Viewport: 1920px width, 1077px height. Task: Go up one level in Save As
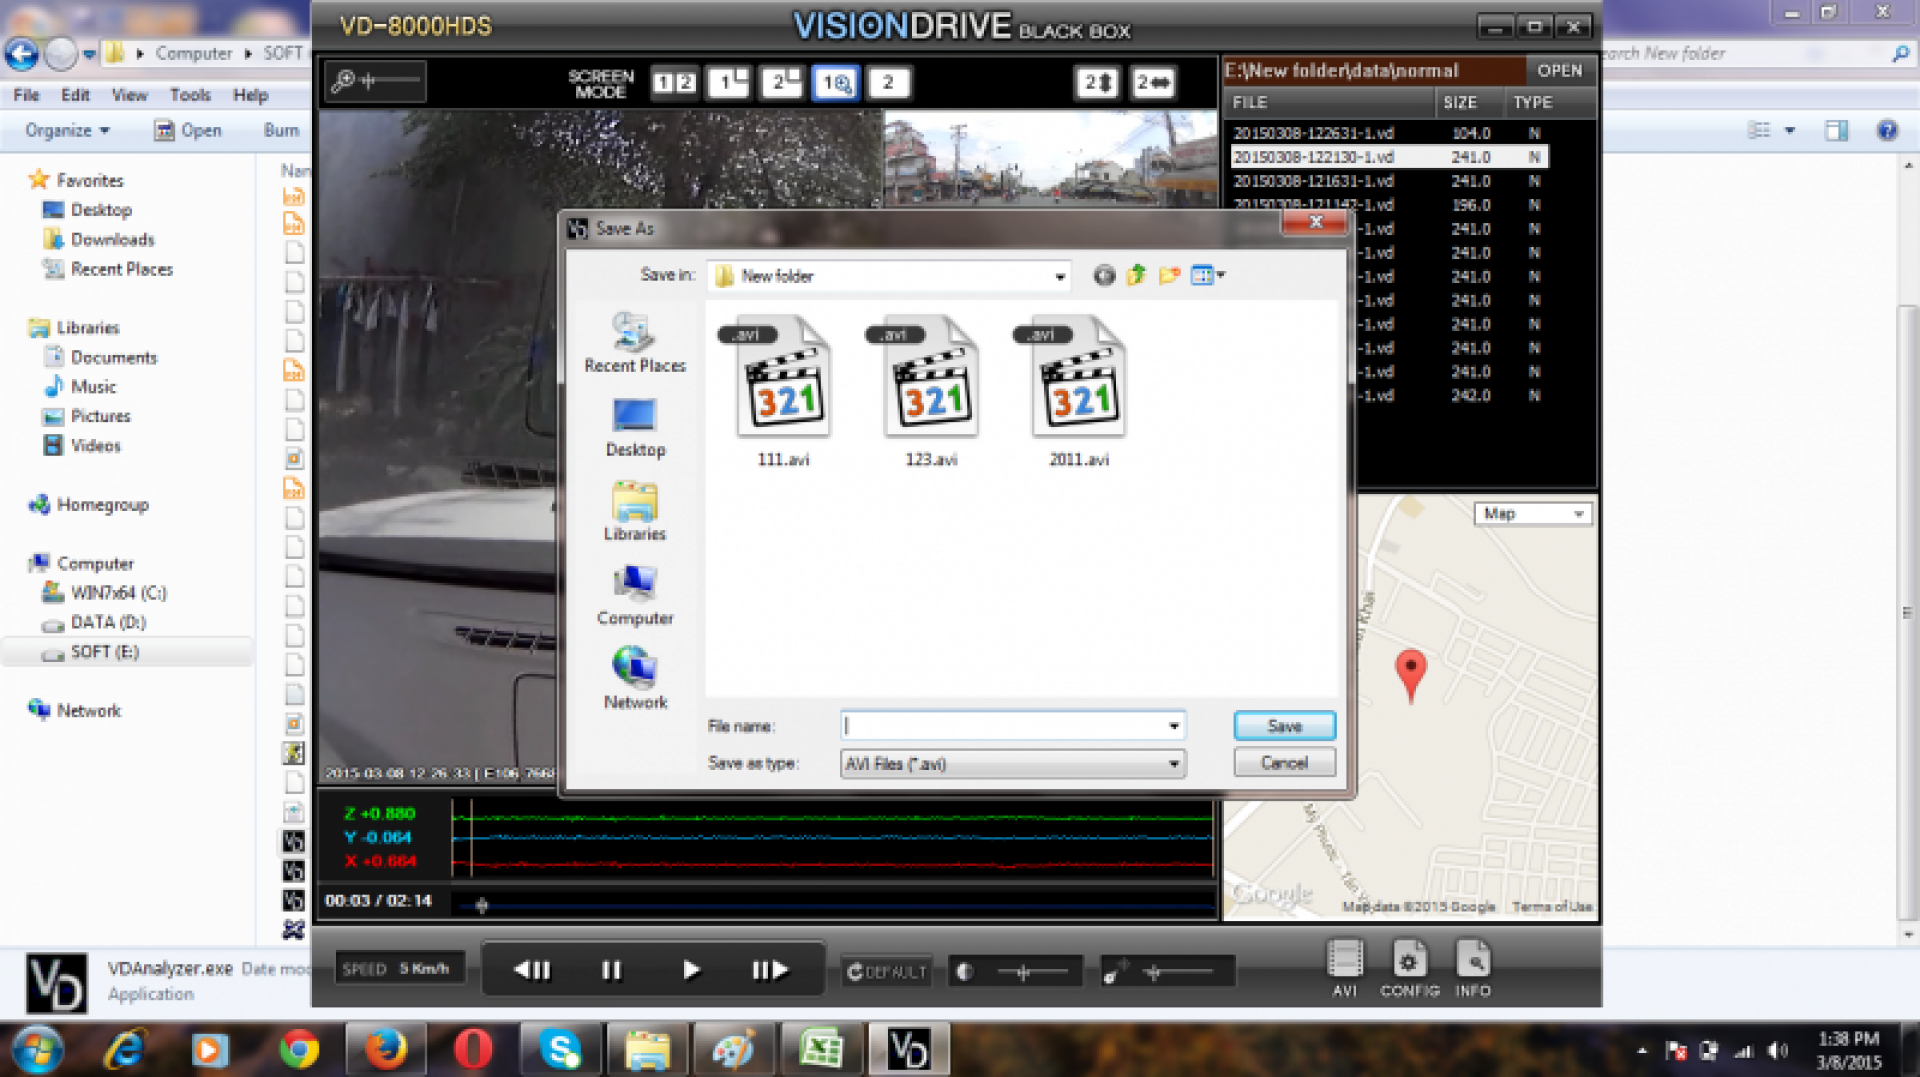click(x=1136, y=275)
